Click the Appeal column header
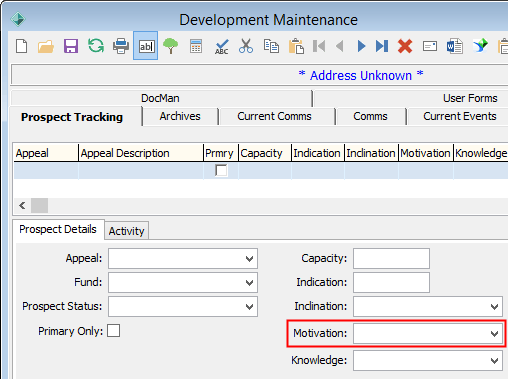508x379 pixels. 46,153
